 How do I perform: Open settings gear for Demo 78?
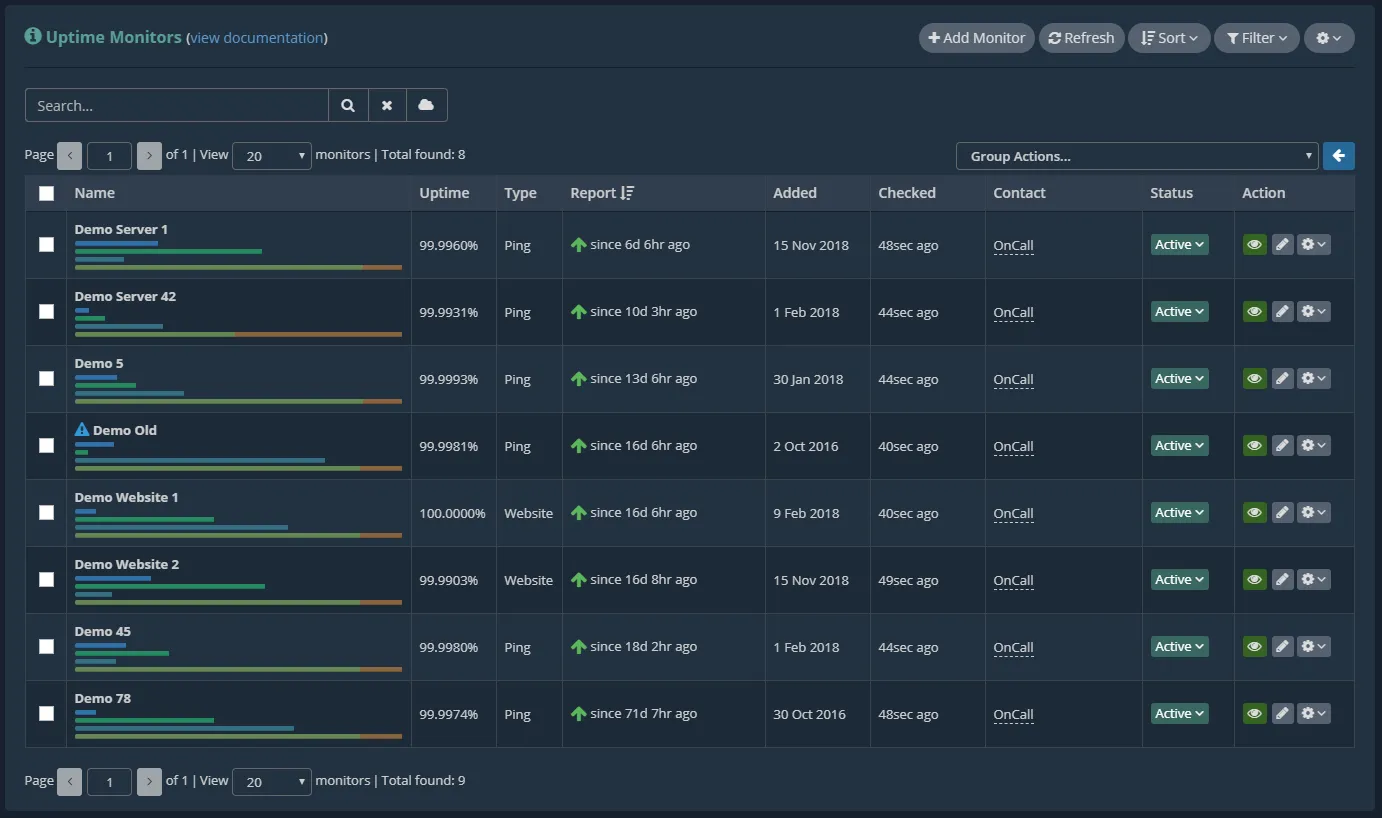pos(1313,713)
